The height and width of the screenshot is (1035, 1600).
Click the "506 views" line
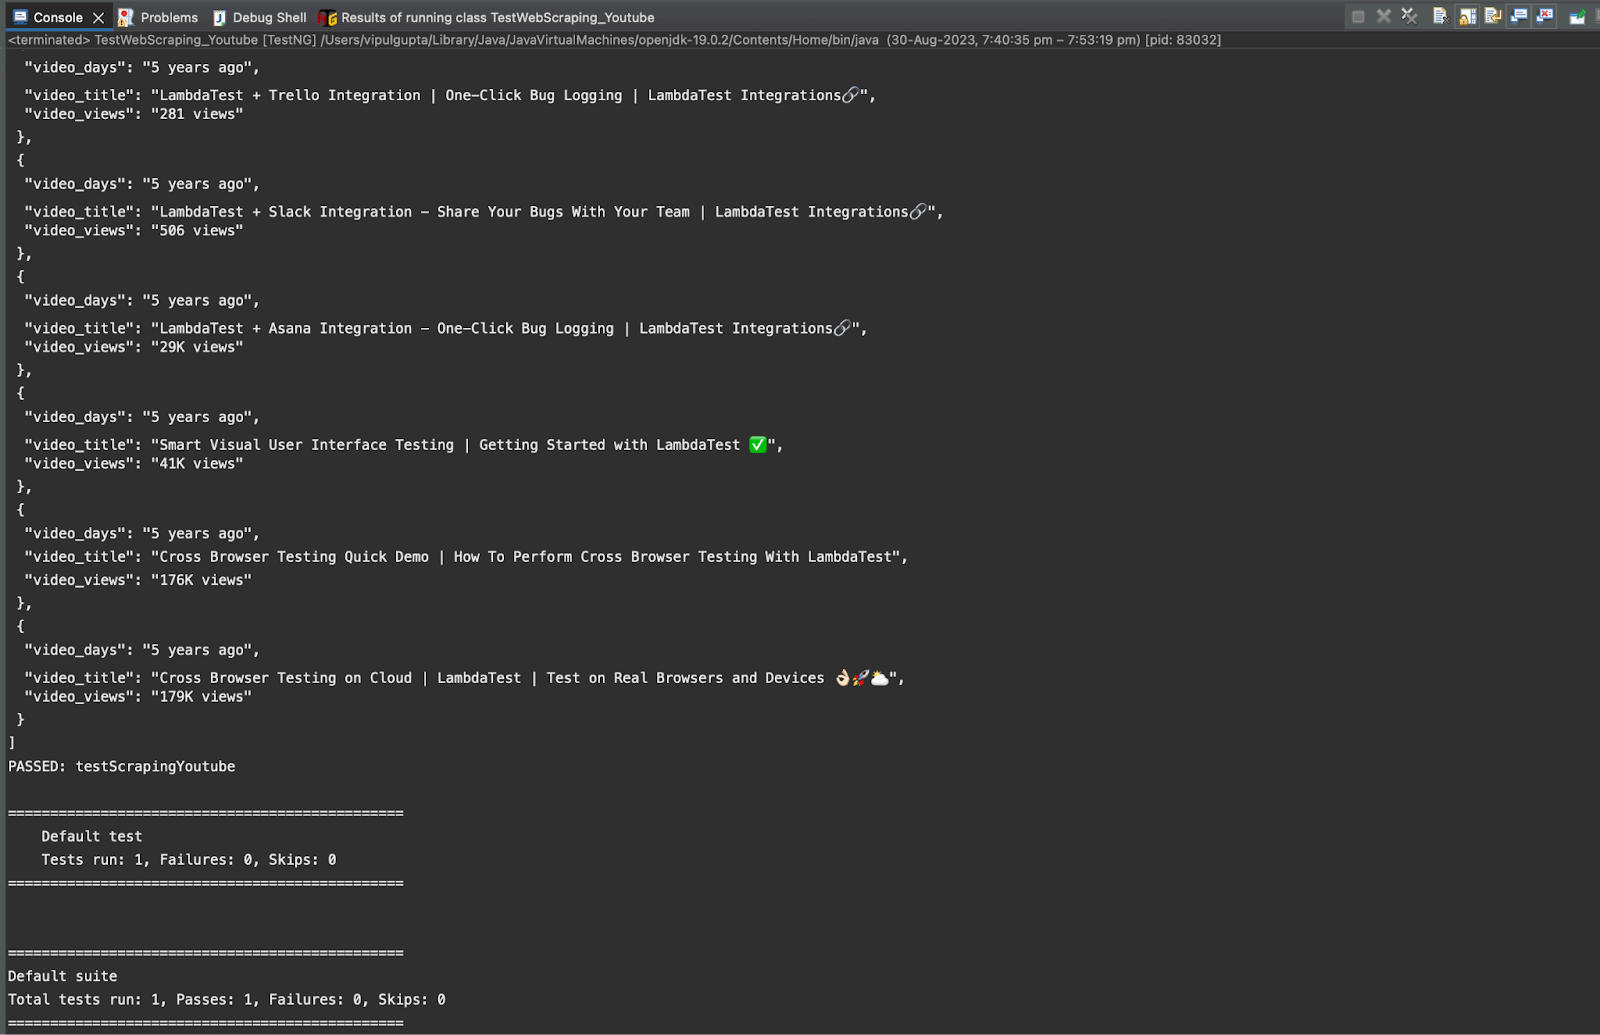[134, 231]
